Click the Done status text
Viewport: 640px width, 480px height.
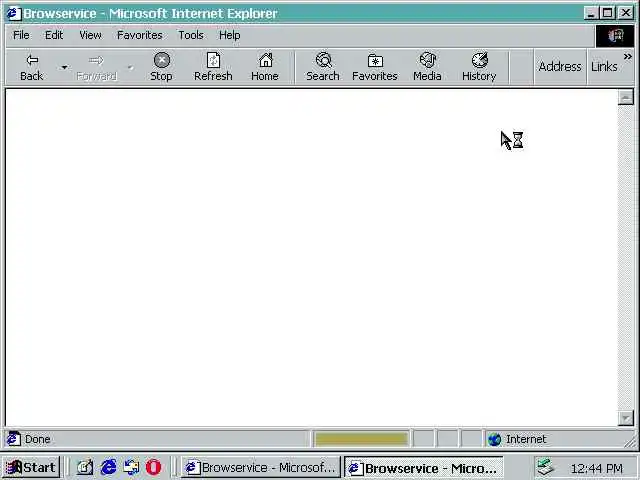(38, 440)
